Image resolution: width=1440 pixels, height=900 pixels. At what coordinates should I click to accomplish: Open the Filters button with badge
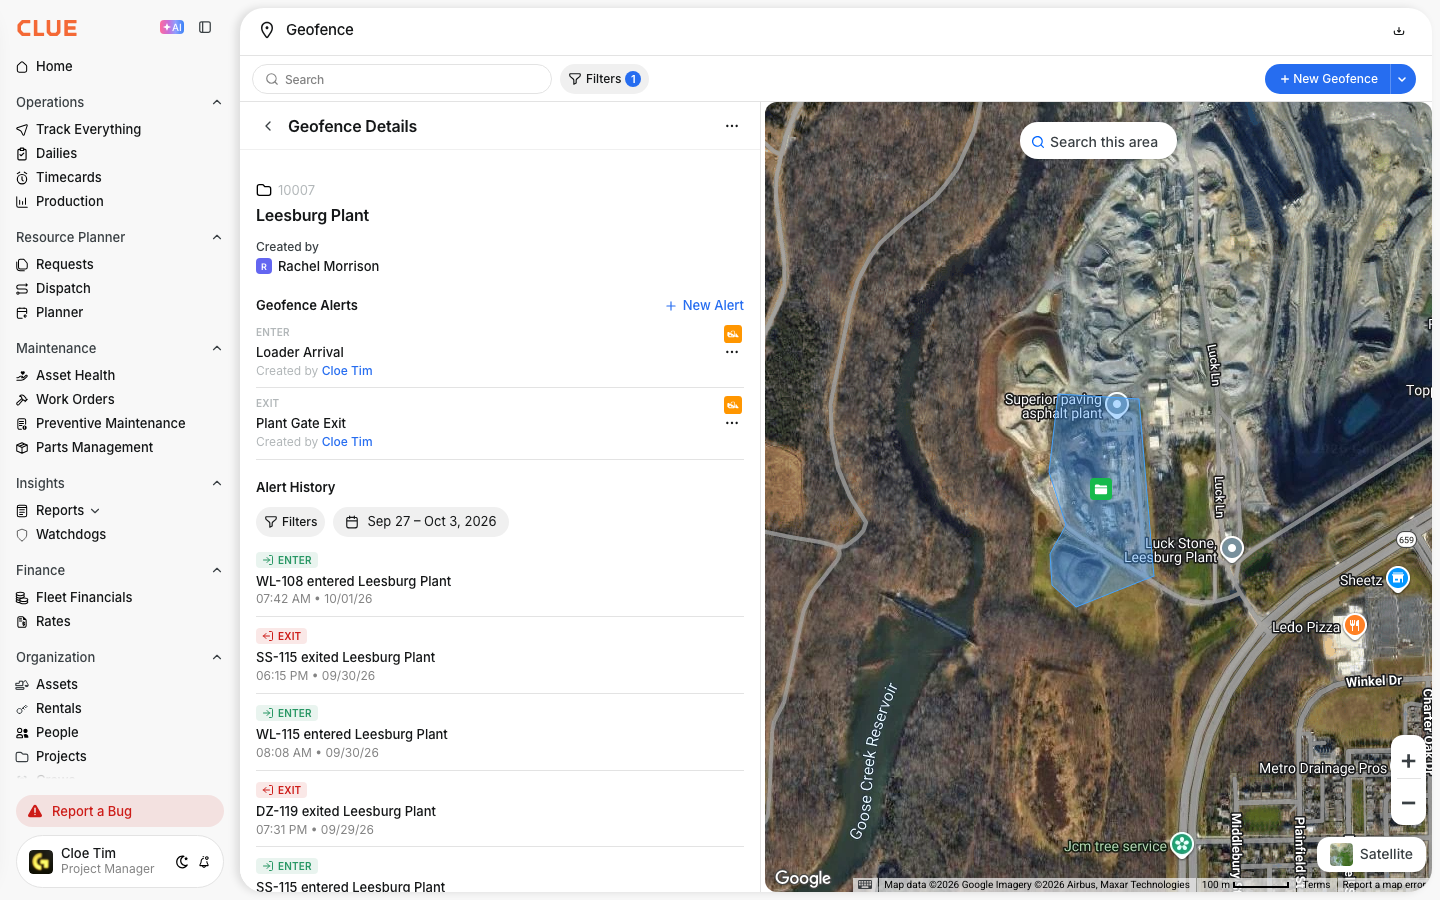[x=604, y=79]
